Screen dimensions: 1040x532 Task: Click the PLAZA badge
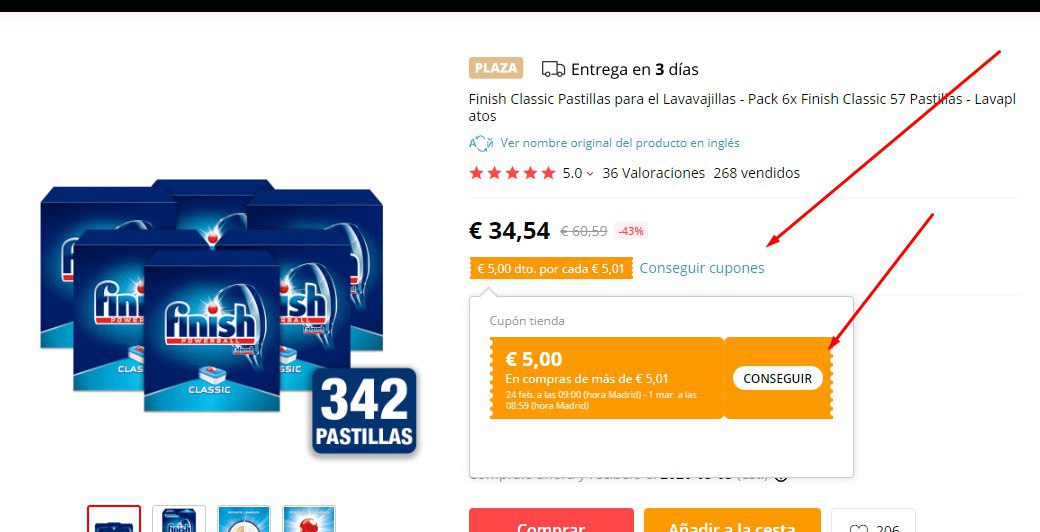coord(496,68)
